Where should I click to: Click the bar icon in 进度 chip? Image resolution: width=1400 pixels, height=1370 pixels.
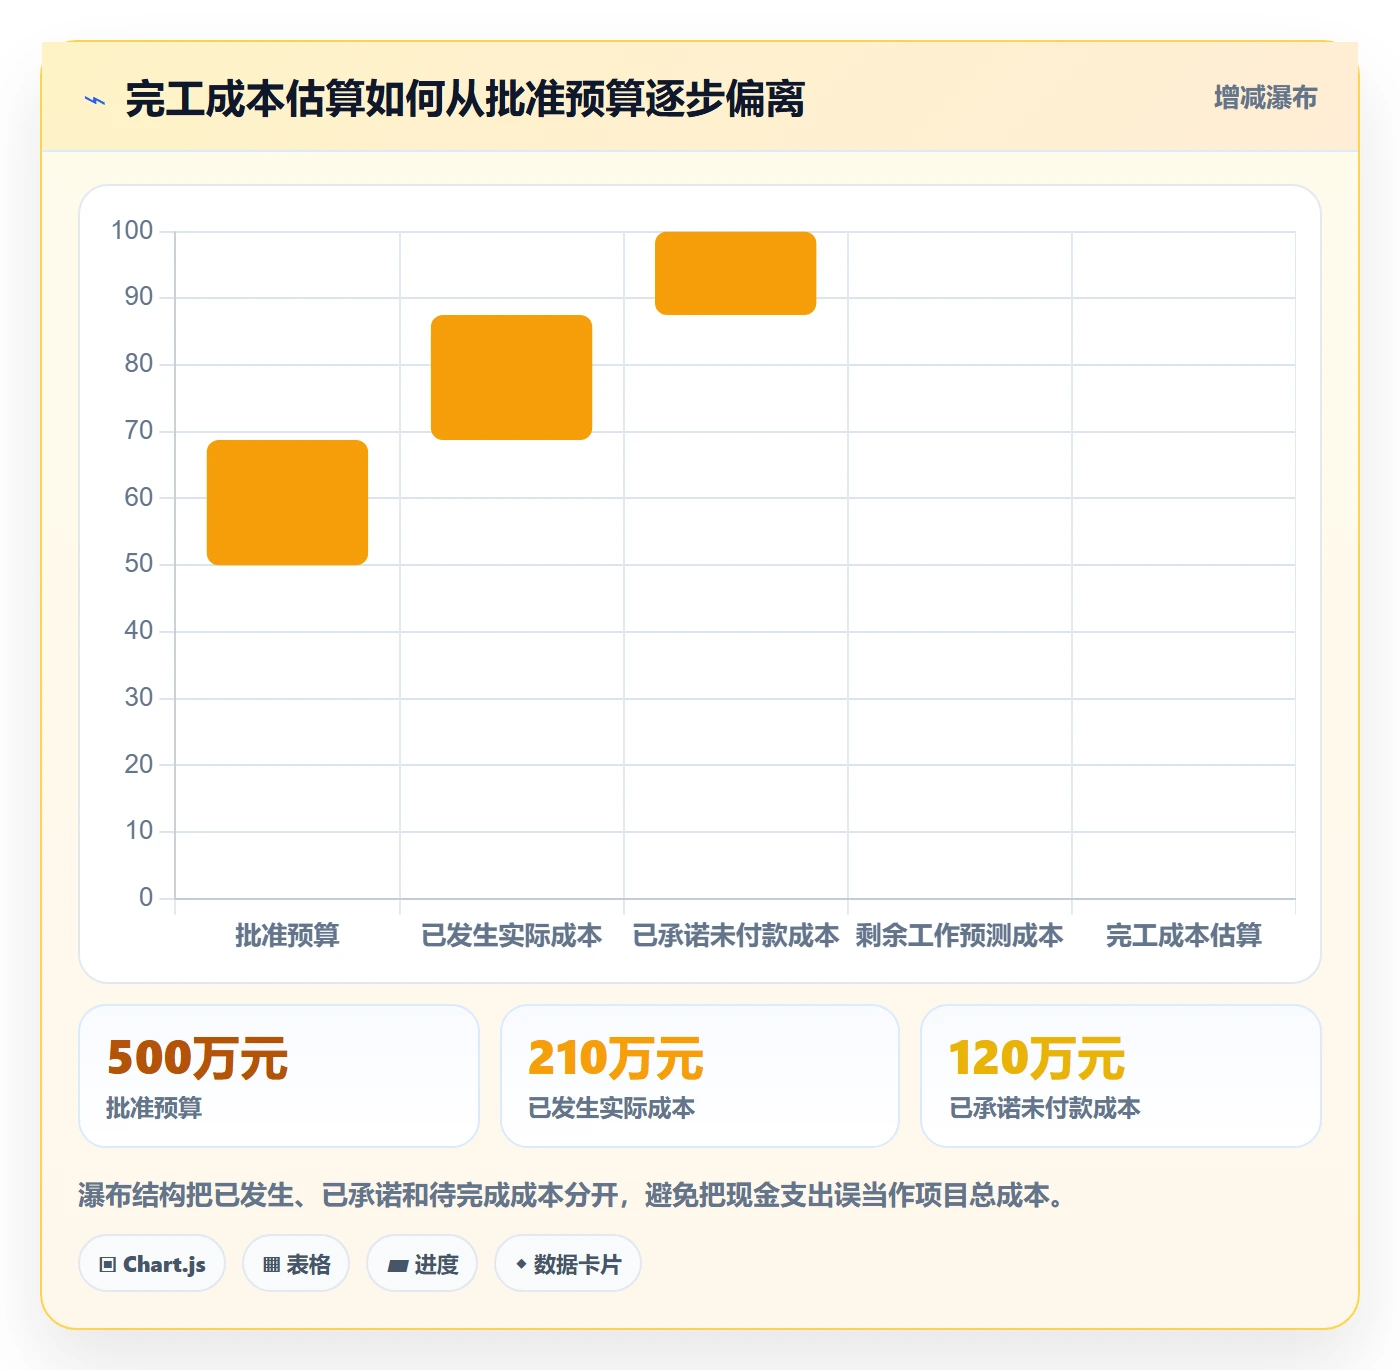[x=397, y=1266]
